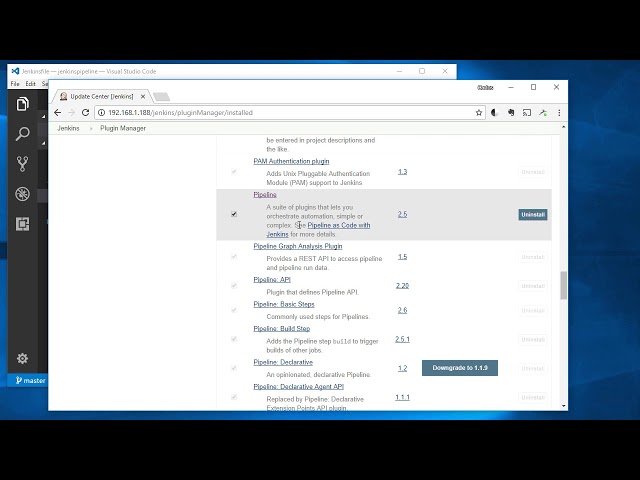Image resolution: width=640 pixels, height=480 pixels.
Task: Click Downgrade to 1.1.9 button
Action: (460, 368)
